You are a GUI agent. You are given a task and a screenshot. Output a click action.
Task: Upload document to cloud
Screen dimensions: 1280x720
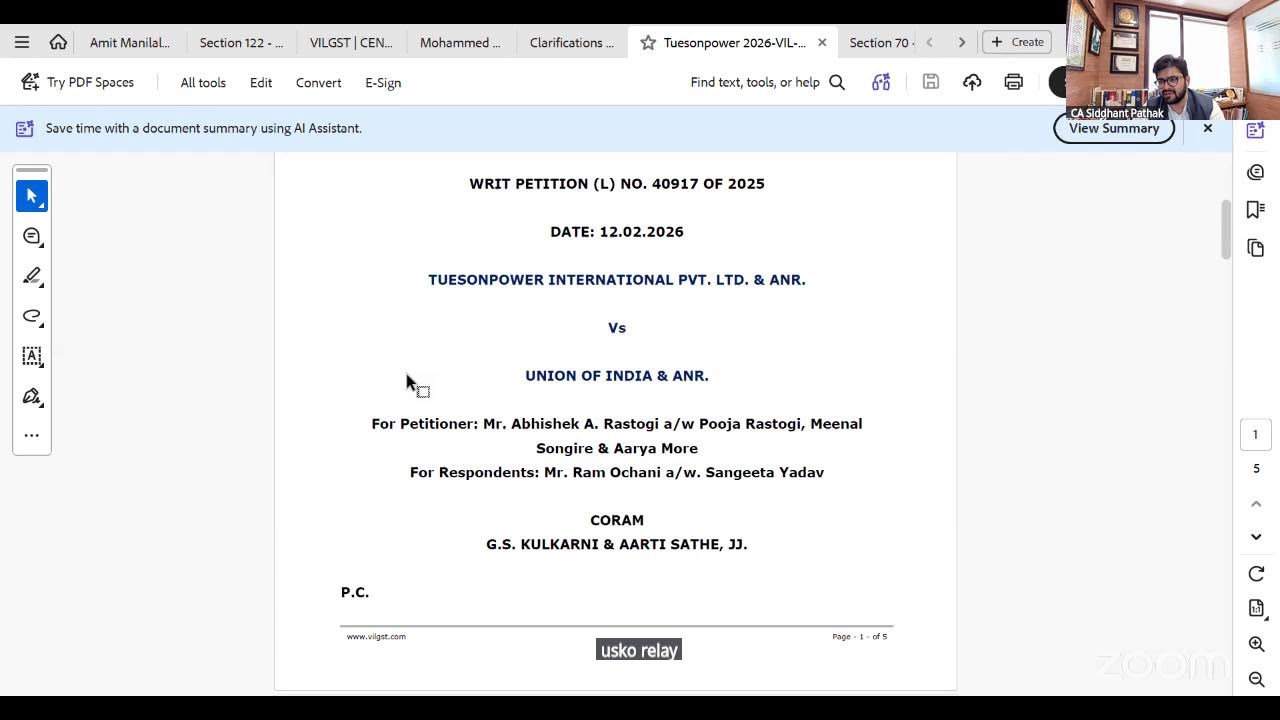coord(972,82)
